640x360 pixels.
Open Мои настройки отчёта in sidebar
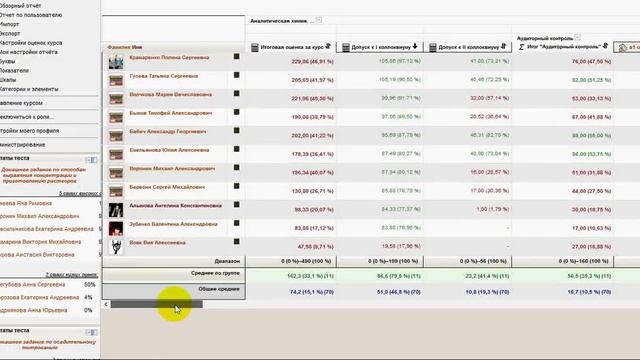point(29,52)
